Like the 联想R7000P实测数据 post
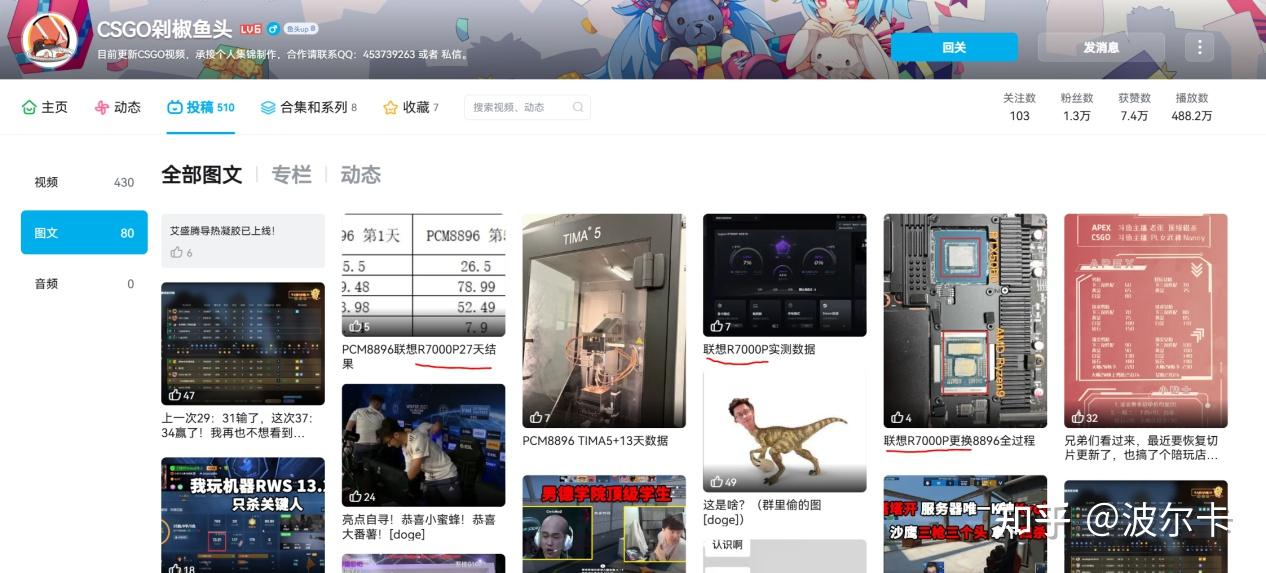The height and width of the screenshot is (573, 1266). (716, 326)
